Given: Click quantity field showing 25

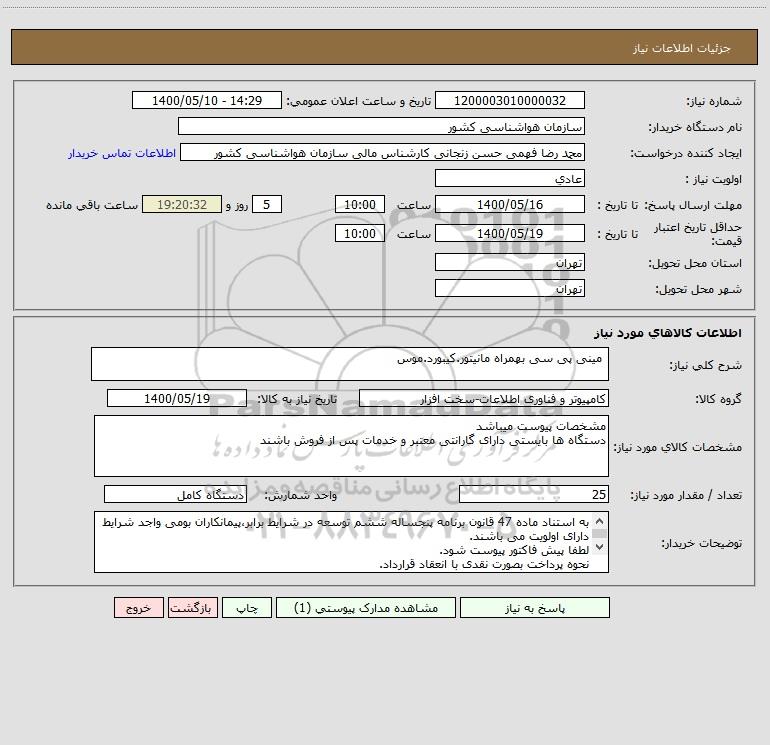Looking at the screenshot, I should coord(534,494).
